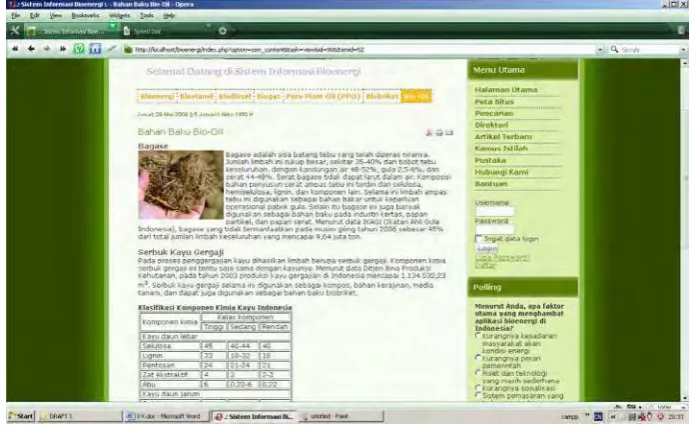Close the Sistem Informasi tab
This screenshot has width=695, height=430.
pyautogui.click(x=113, y=27)
